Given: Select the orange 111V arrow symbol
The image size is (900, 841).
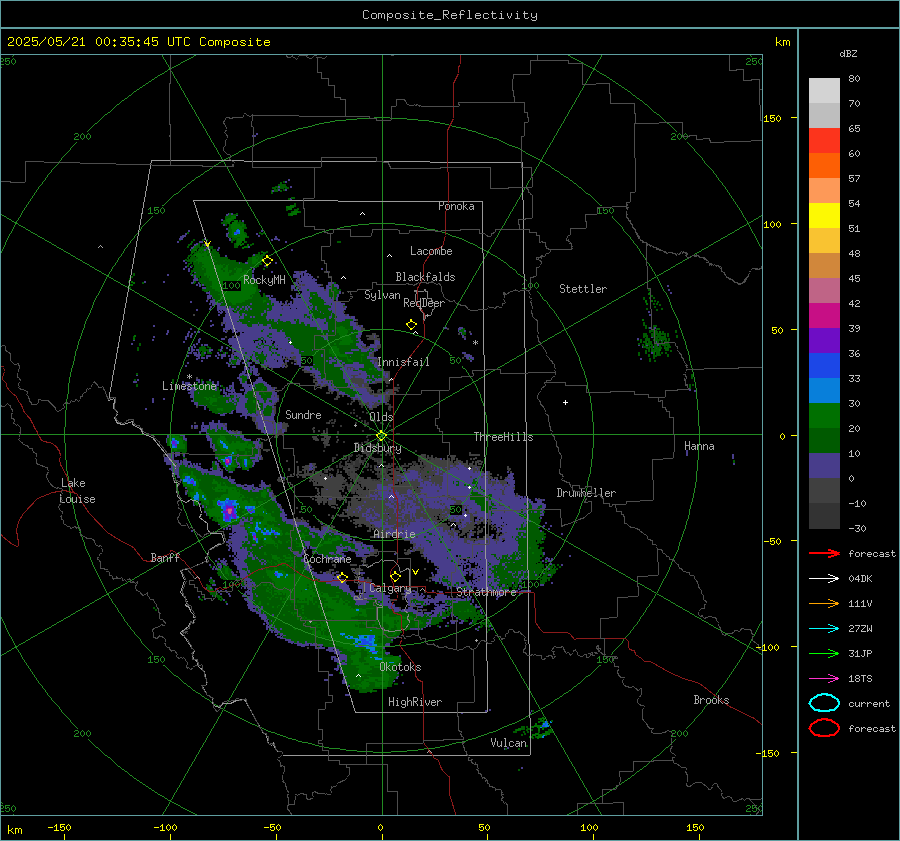Looking at the screenshot, I should 824,603.
